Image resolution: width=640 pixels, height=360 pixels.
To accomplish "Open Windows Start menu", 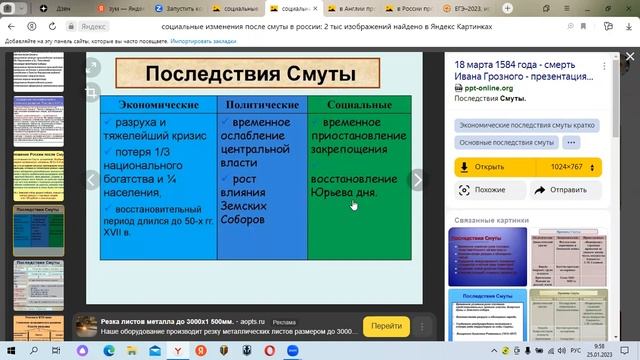I will pos(11,351).
